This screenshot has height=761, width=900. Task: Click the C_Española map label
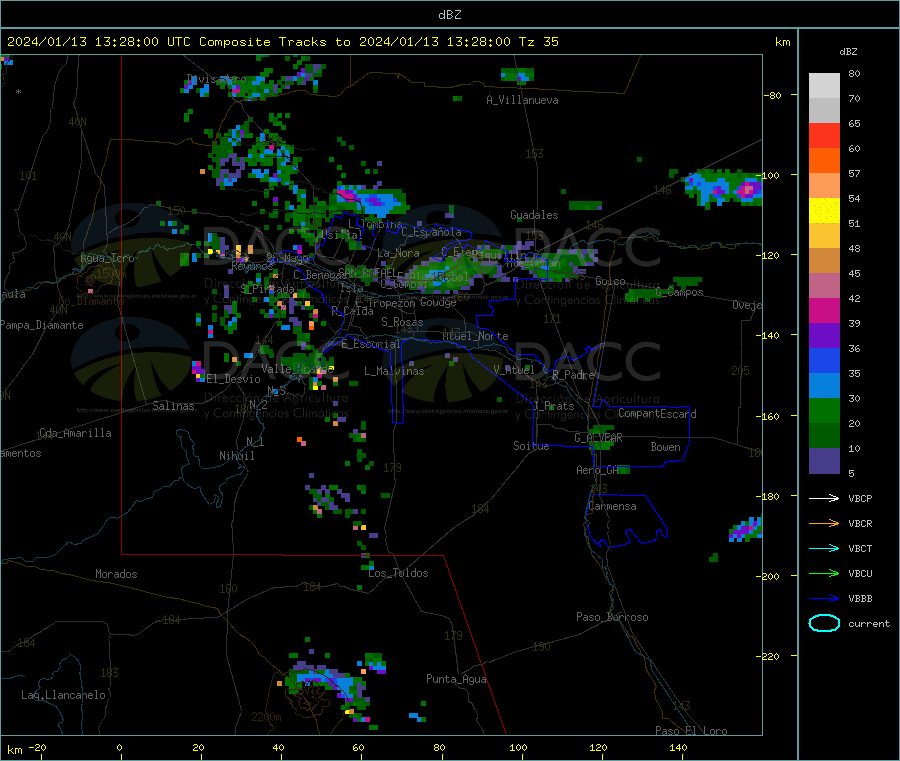click(x=432, y=232)
